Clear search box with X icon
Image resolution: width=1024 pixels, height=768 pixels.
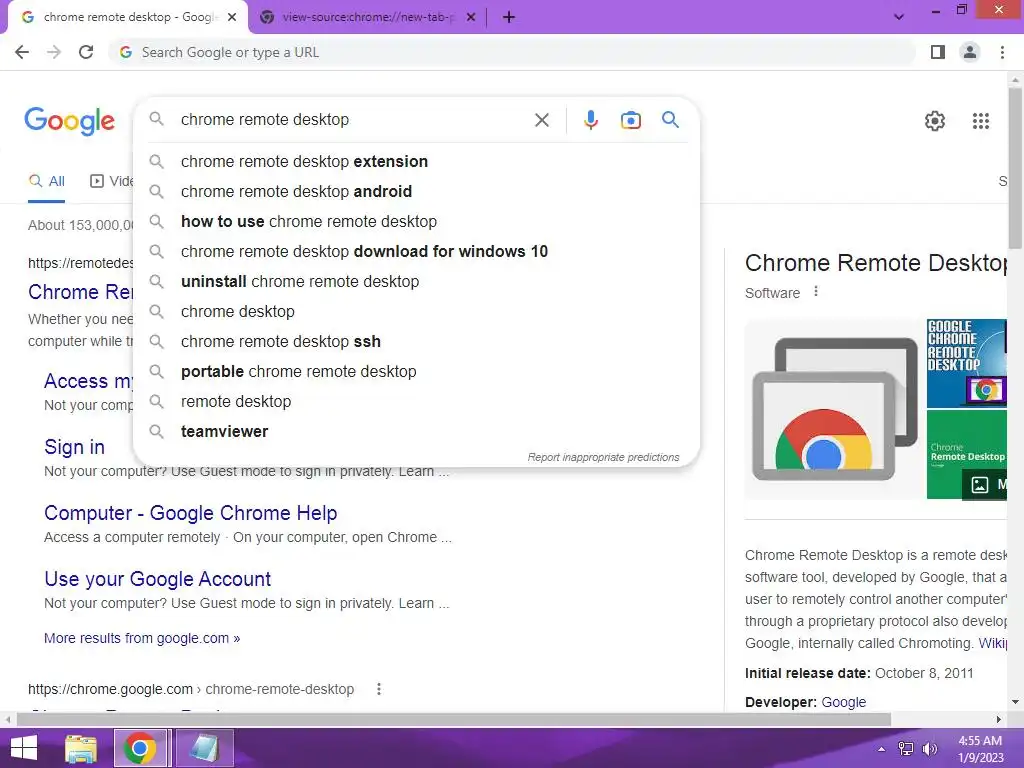[x=541, y=120]
